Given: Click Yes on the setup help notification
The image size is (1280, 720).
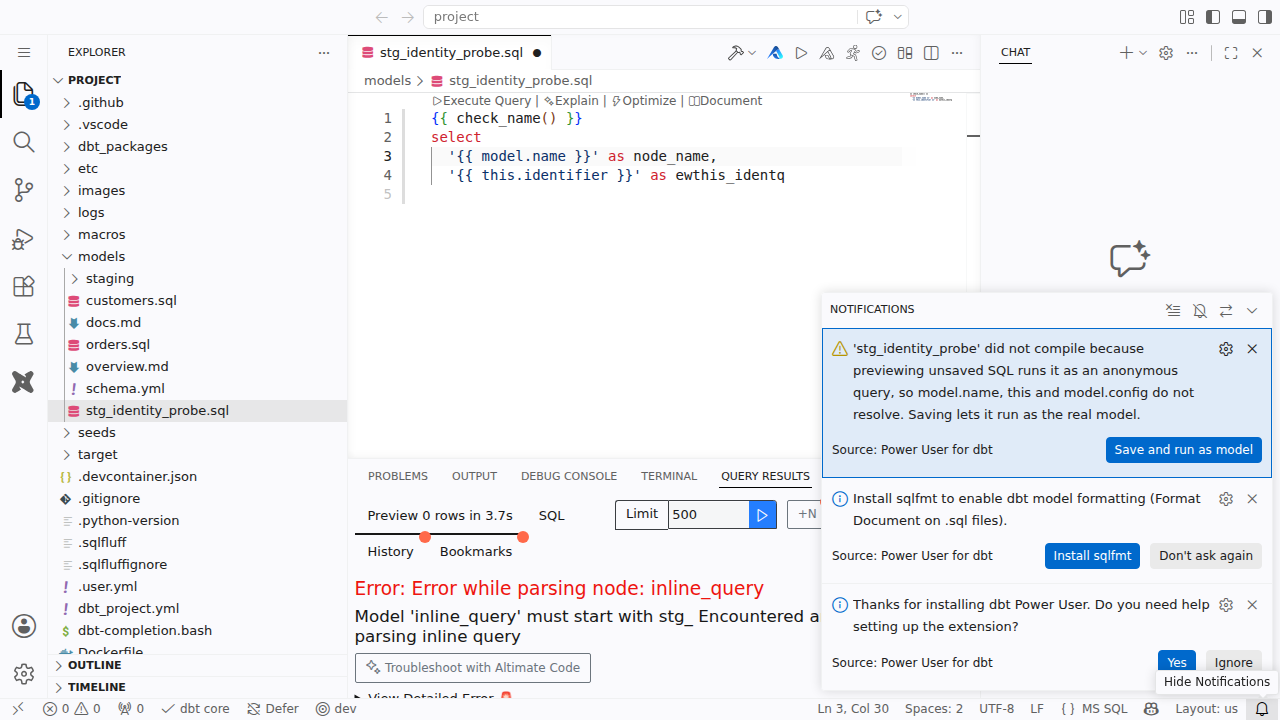Looking at the screenshot, I should point(1177,662).
